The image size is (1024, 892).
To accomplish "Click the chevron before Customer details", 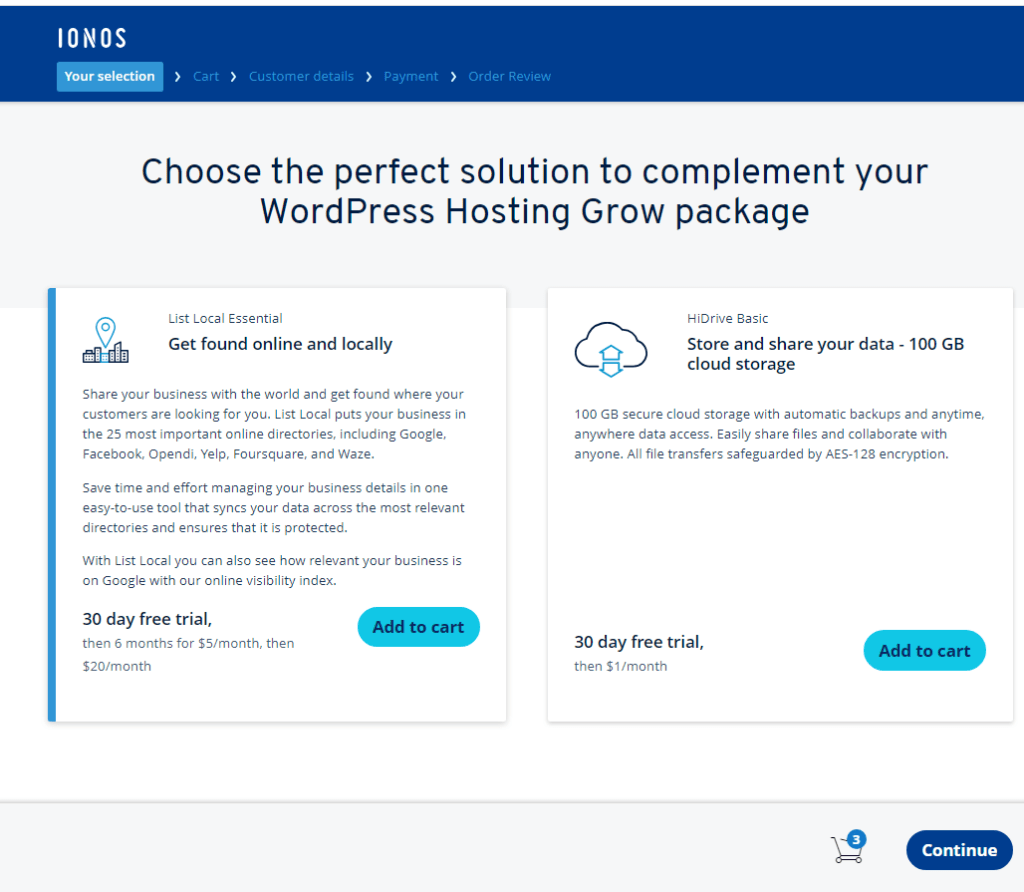I will (234, 77).
